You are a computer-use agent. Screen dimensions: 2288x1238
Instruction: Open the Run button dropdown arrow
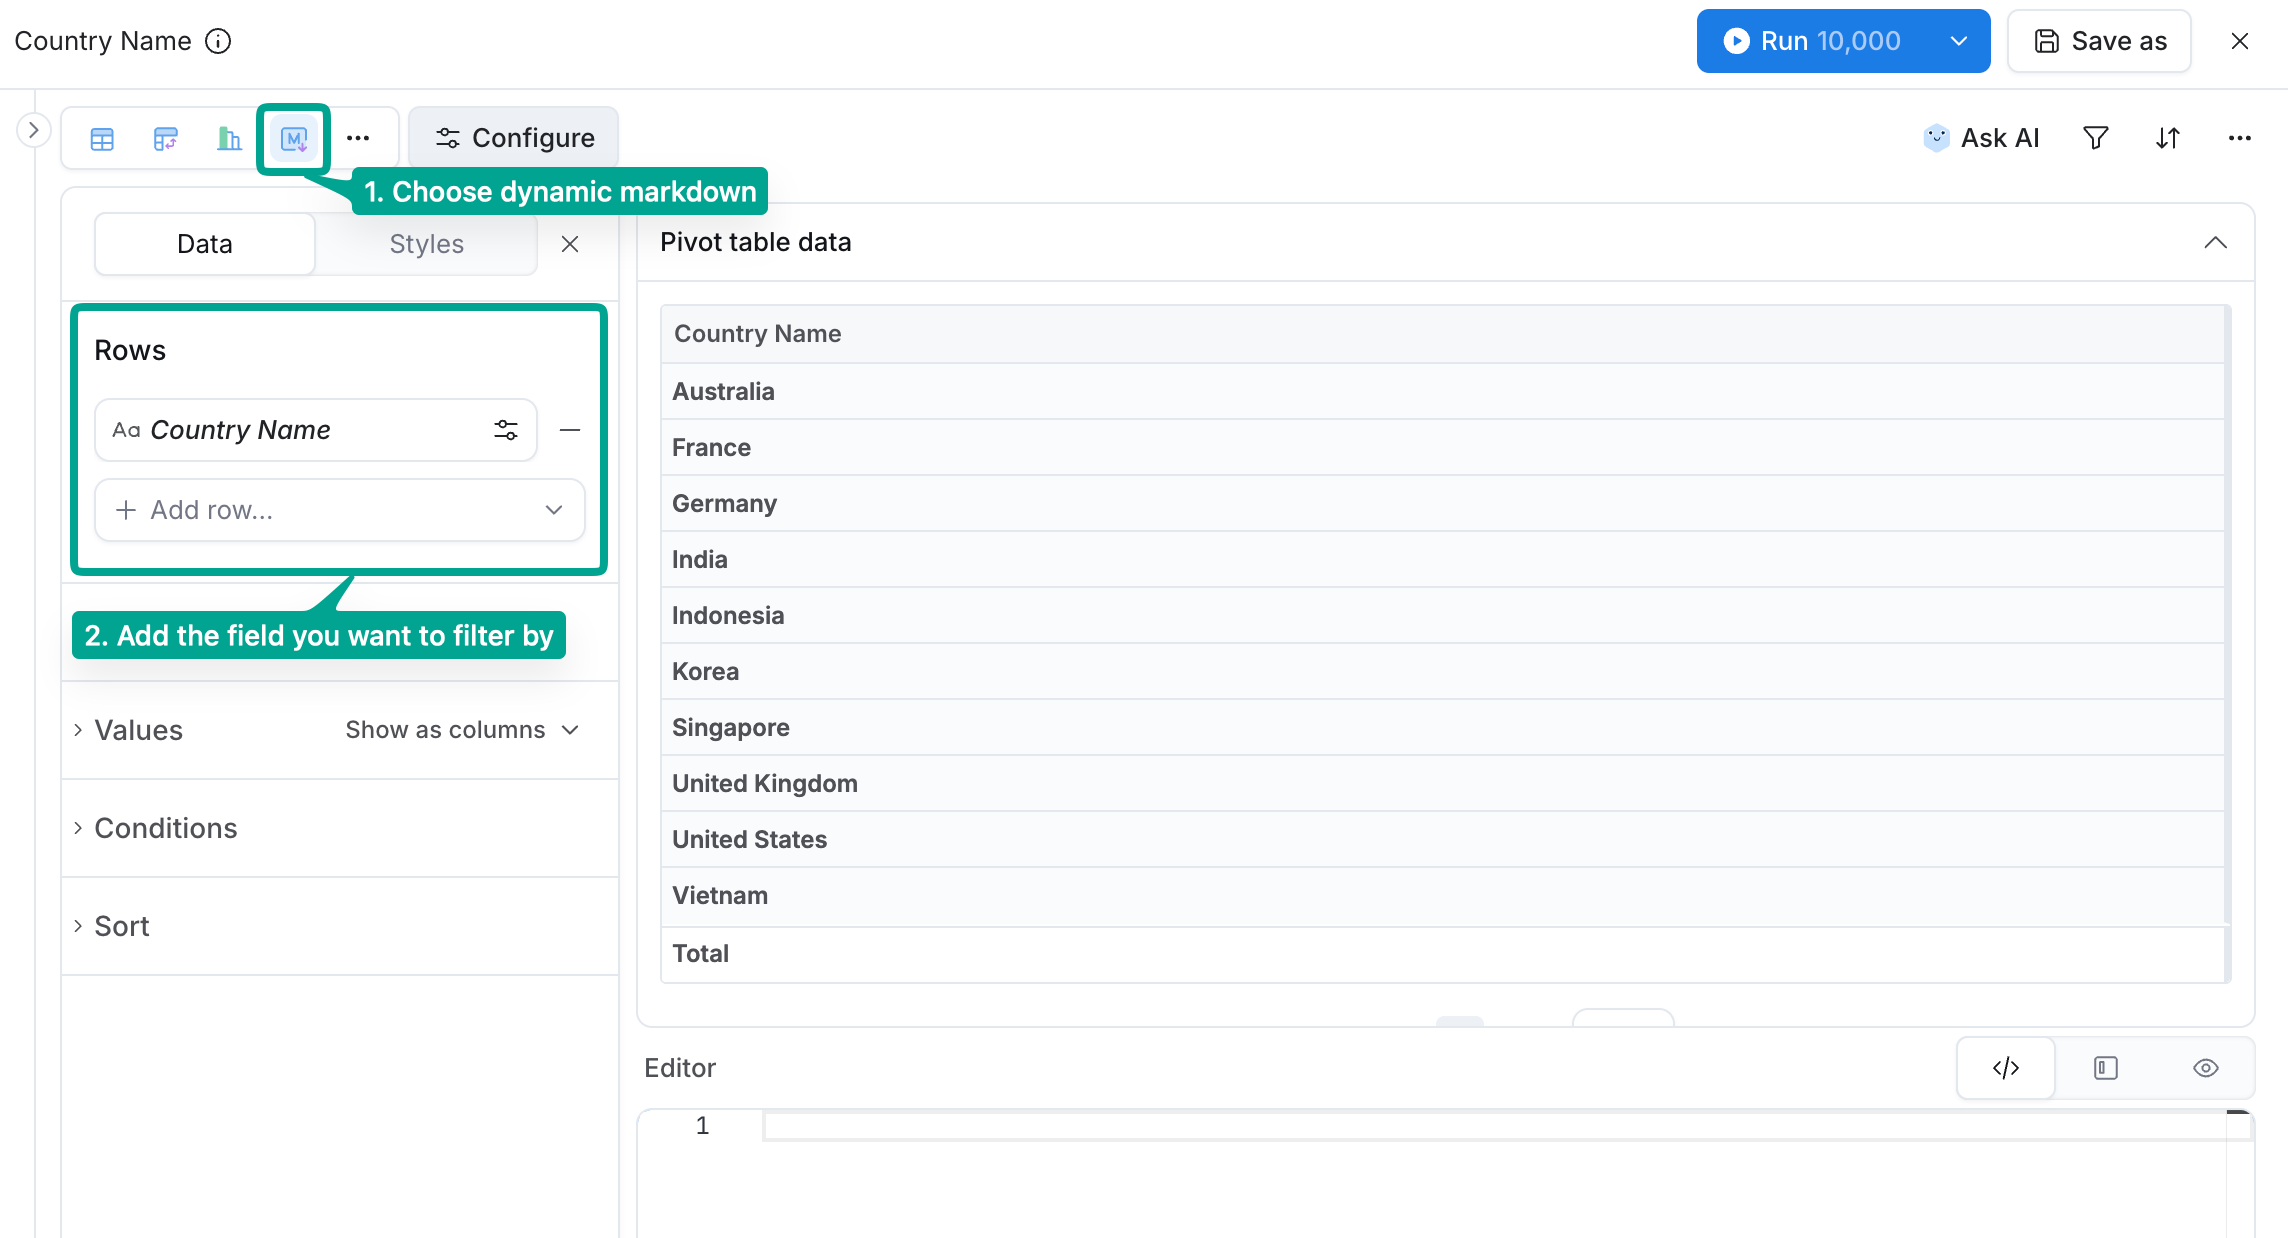1959,41
